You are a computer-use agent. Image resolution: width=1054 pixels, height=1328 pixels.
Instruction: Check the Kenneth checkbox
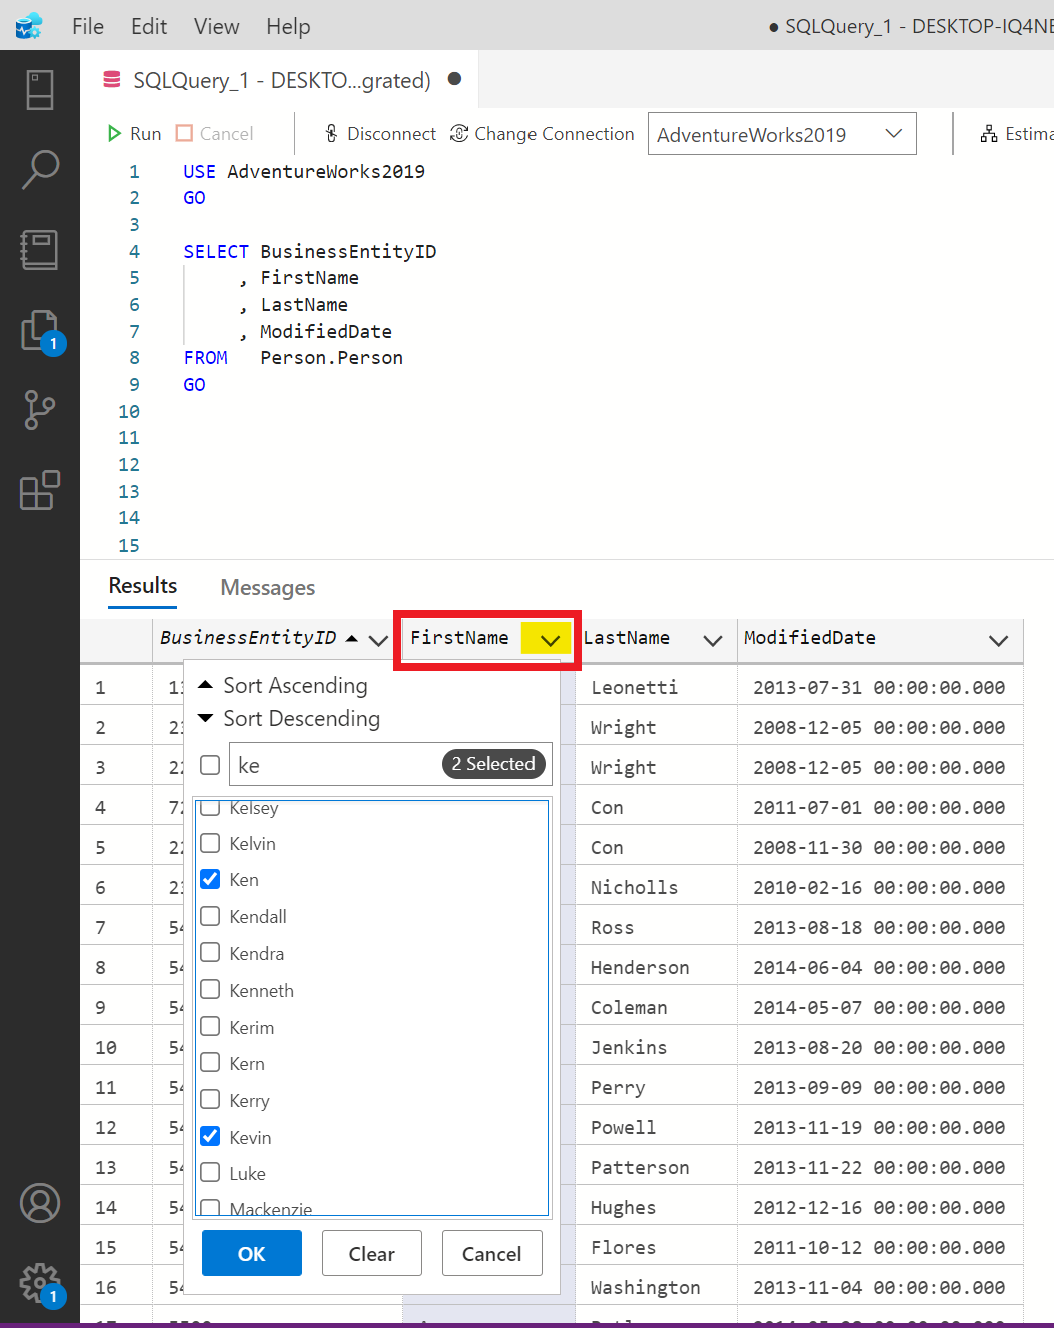[210, 990]
